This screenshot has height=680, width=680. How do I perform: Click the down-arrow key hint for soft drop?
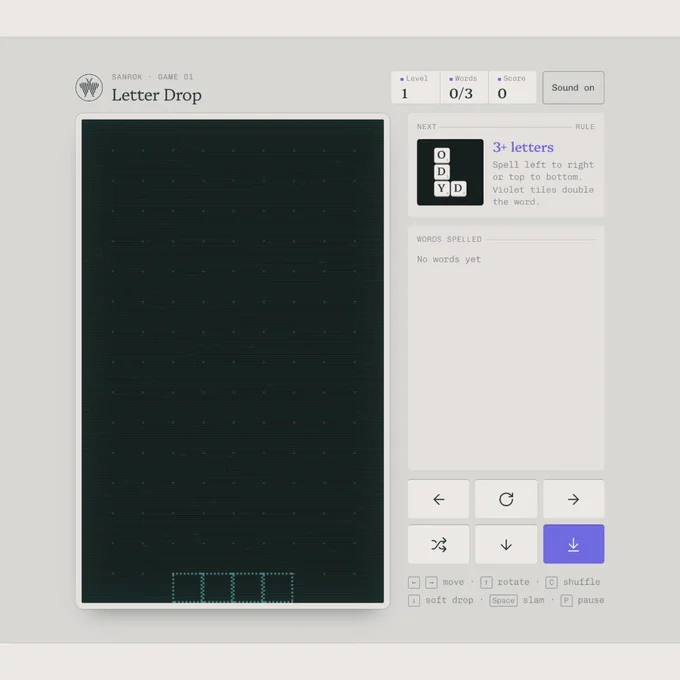[414, 600]
